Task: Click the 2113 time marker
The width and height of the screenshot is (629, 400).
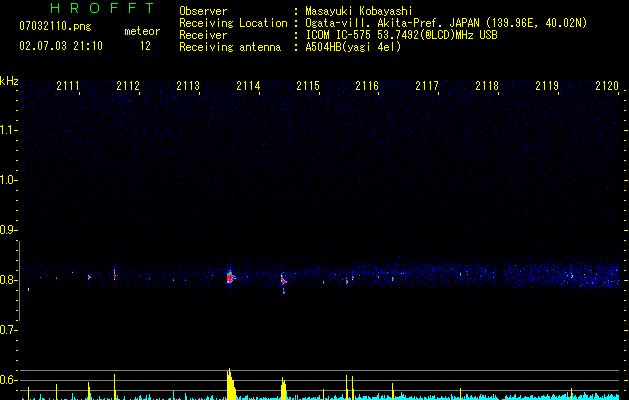Action: pos(188,86)
